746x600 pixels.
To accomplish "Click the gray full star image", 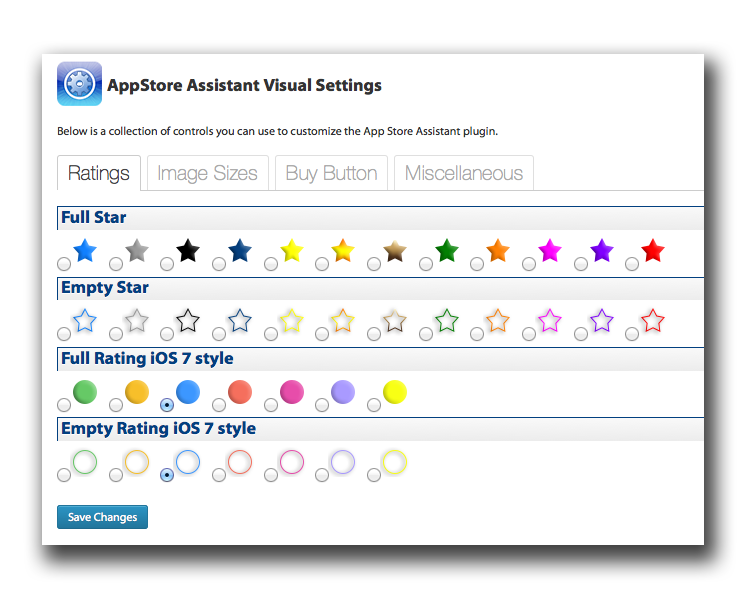I will coord(137,250).
